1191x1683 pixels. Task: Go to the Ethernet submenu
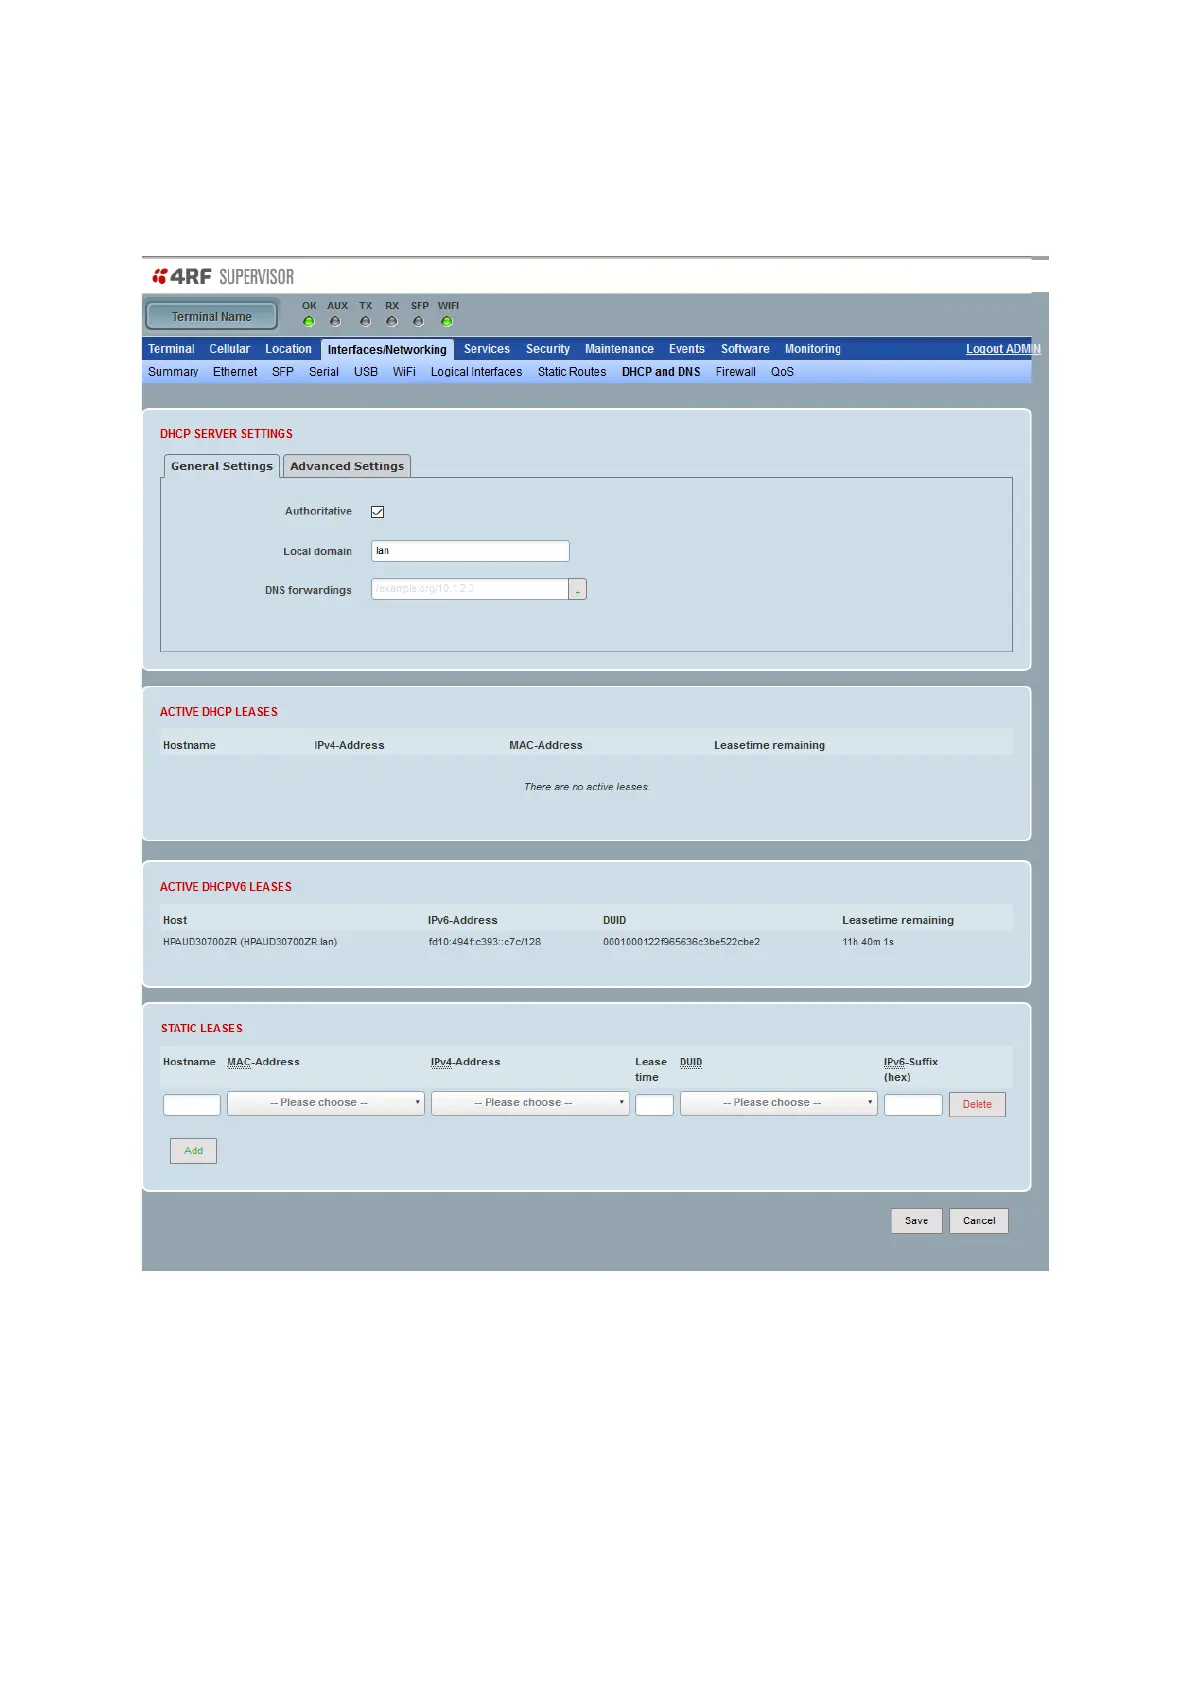click(235, 372)
